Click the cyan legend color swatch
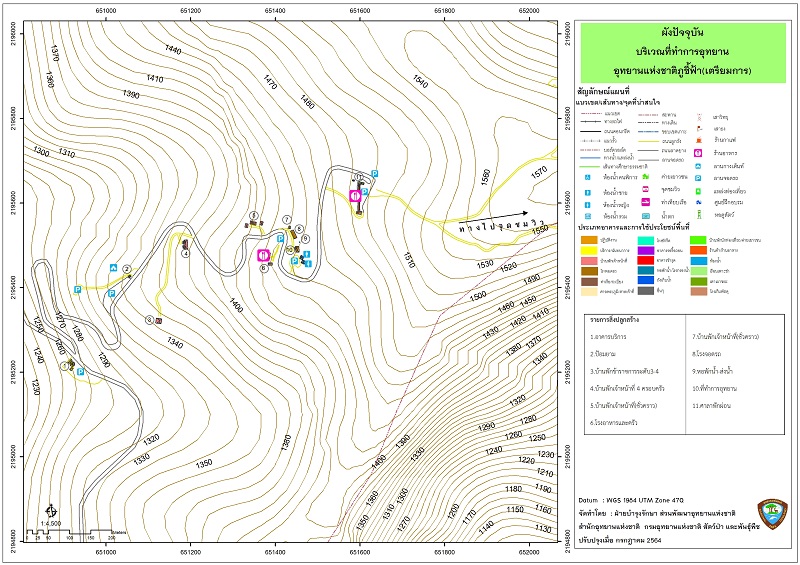The height and width of the screenshot is (565, 800). [646, 240]
